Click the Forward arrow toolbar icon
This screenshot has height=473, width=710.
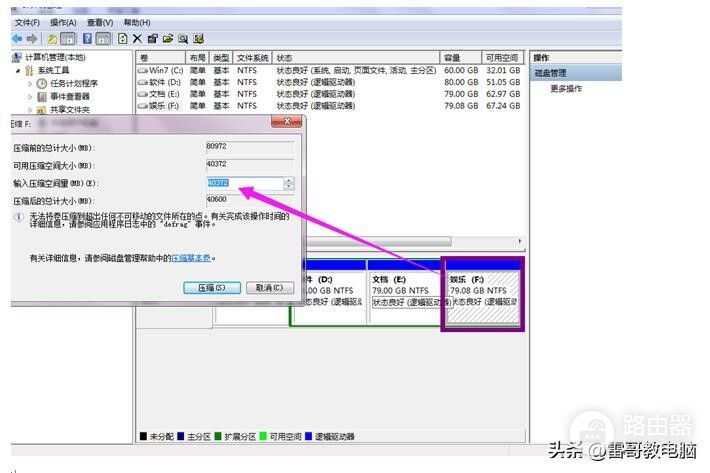pyautogui.click(x=33, y=38)
